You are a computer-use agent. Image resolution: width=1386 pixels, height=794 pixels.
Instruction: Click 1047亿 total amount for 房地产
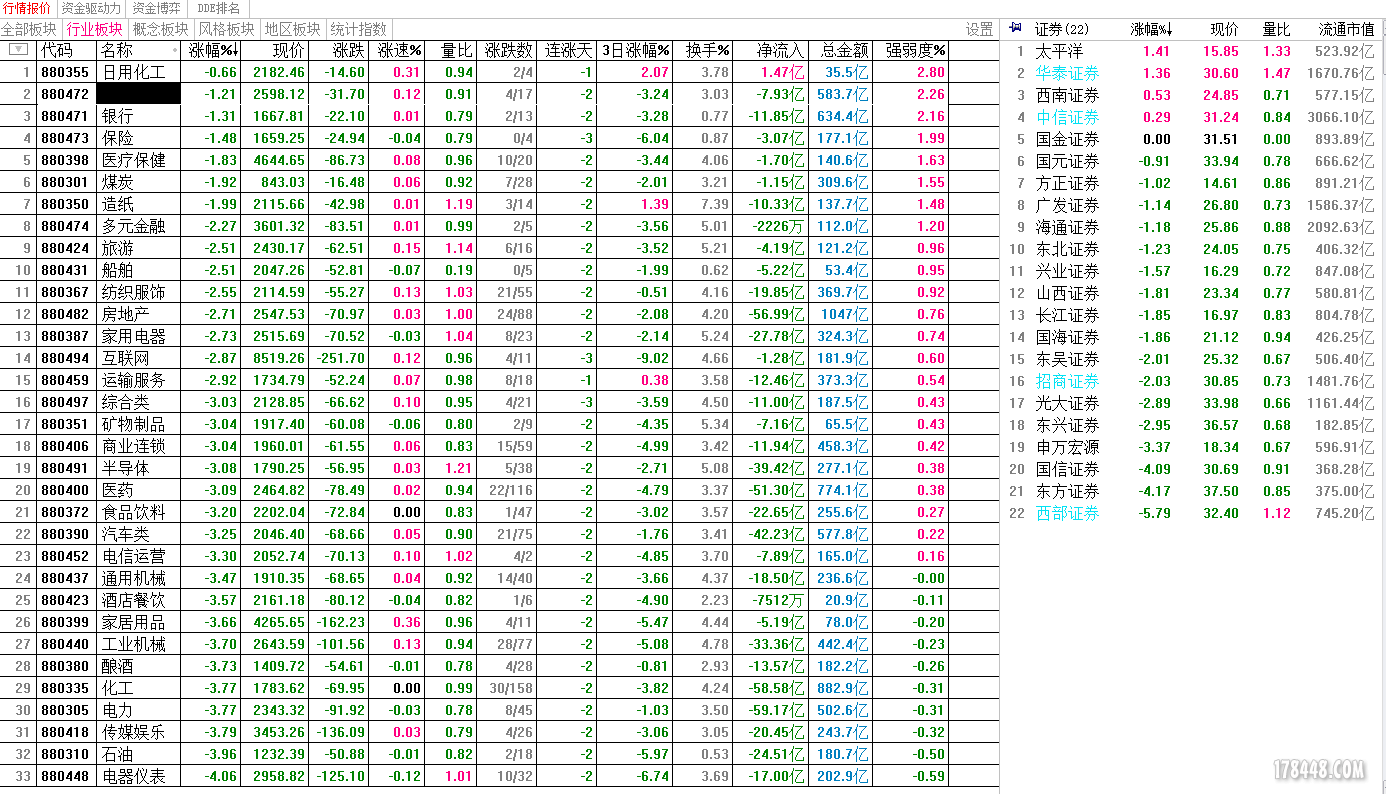(845, 314)
